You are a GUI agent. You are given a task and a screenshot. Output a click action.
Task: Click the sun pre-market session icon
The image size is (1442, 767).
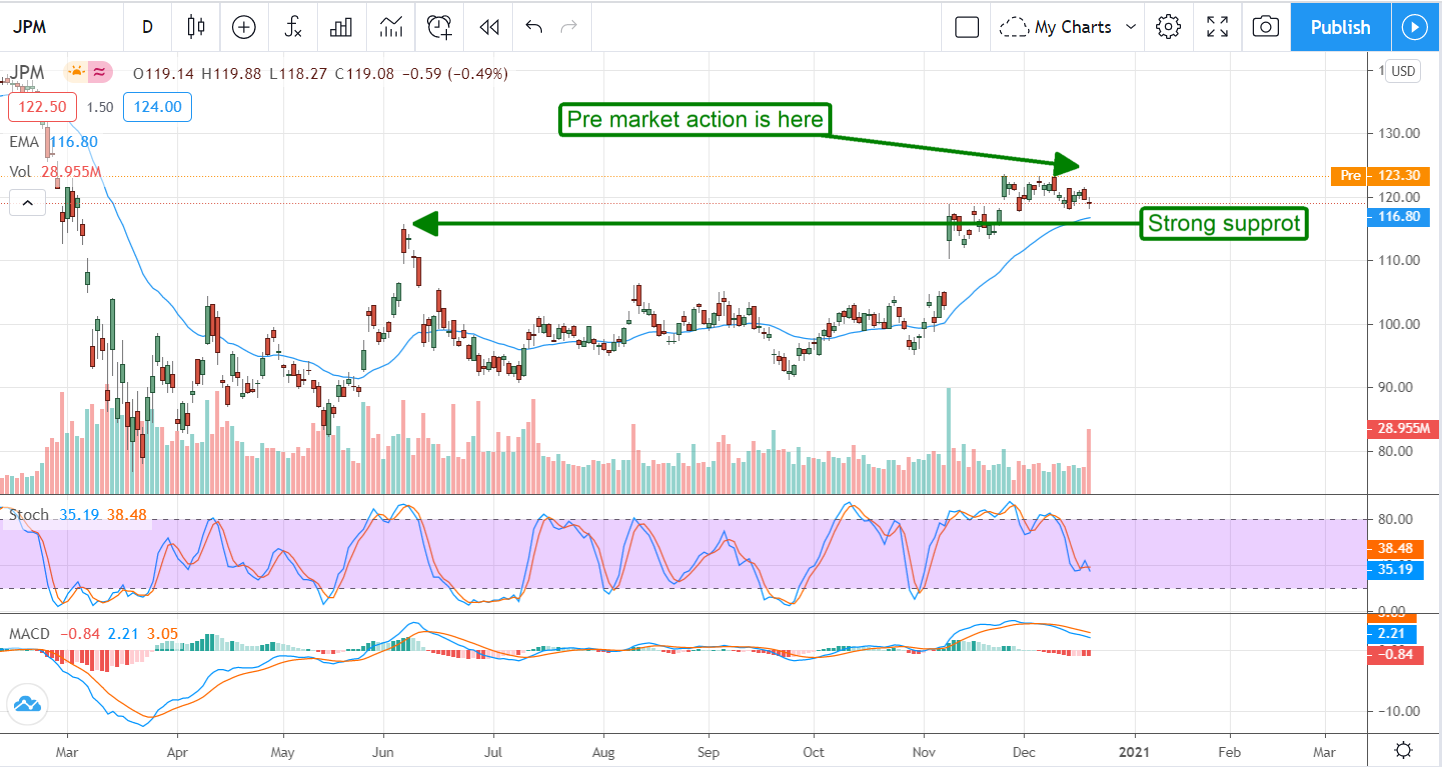pyautogui.click(x=75, y=73)
